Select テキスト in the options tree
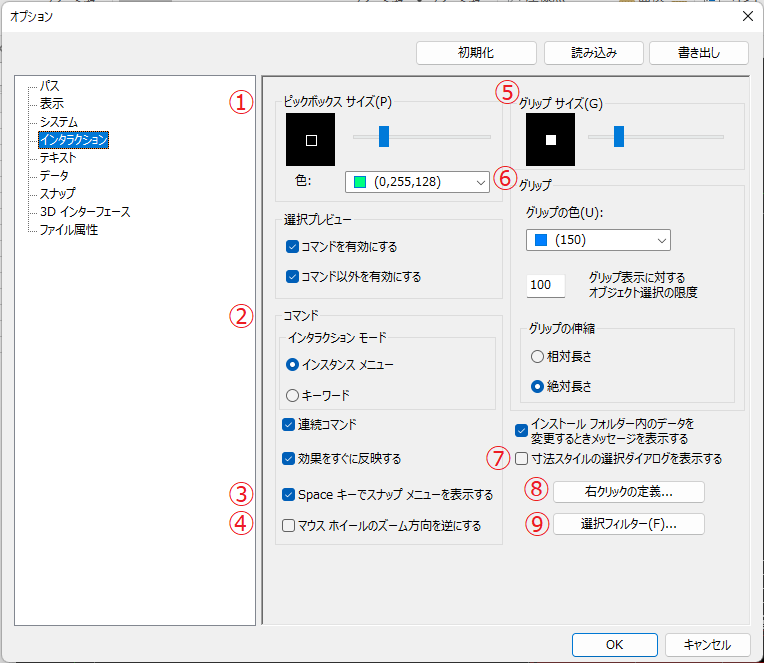The image size is (764, 663). [x=58, y=158]
